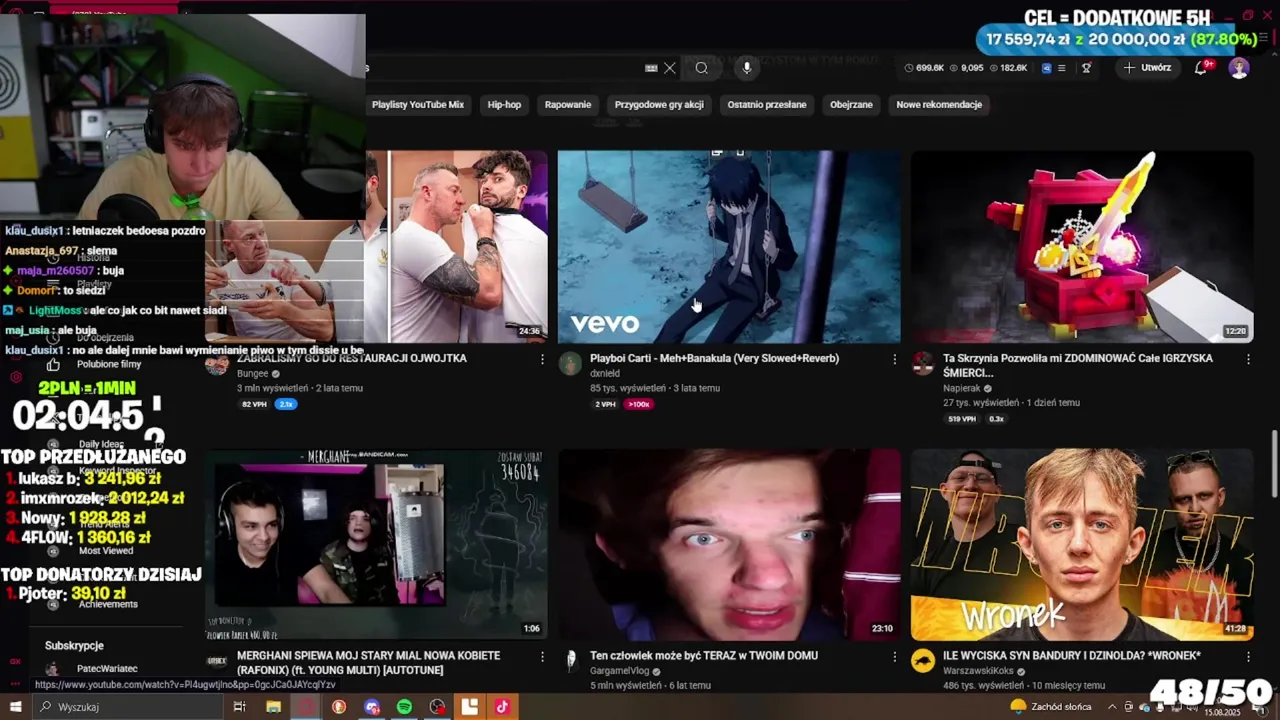This screenshot has height=720, width=1280.
Task: Open the WarszawskiKoks channel avatar
Action: (x=923, y=661)
